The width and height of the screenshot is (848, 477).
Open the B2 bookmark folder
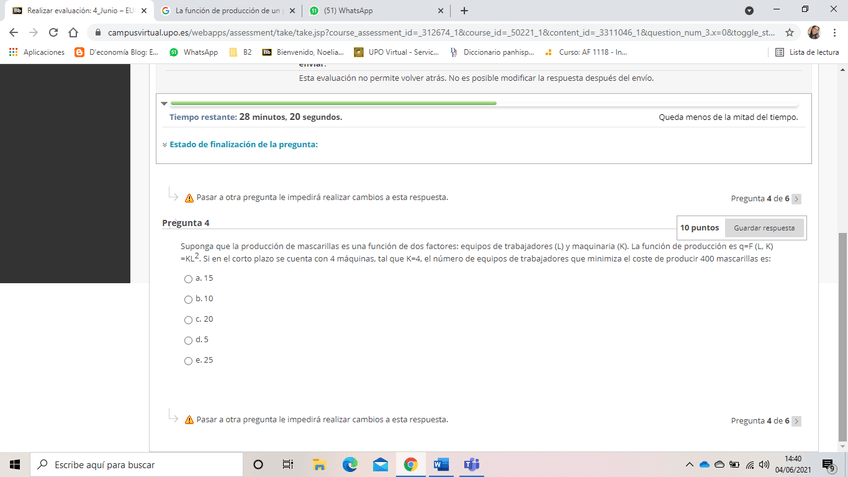tap(241, 52)
